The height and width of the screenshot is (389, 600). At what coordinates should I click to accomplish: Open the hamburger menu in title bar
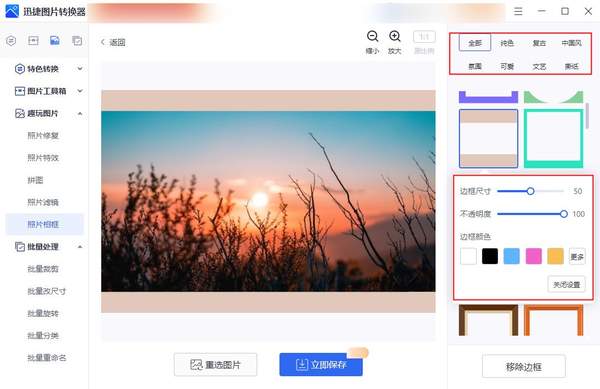[518, 11]
